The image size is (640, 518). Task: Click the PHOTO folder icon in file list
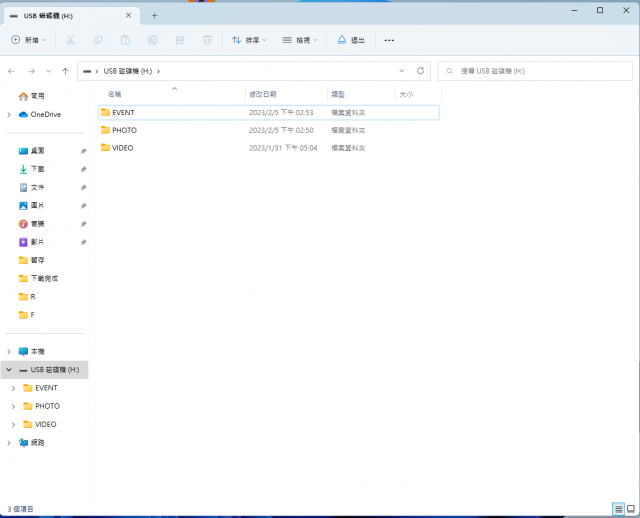[105, 130]
